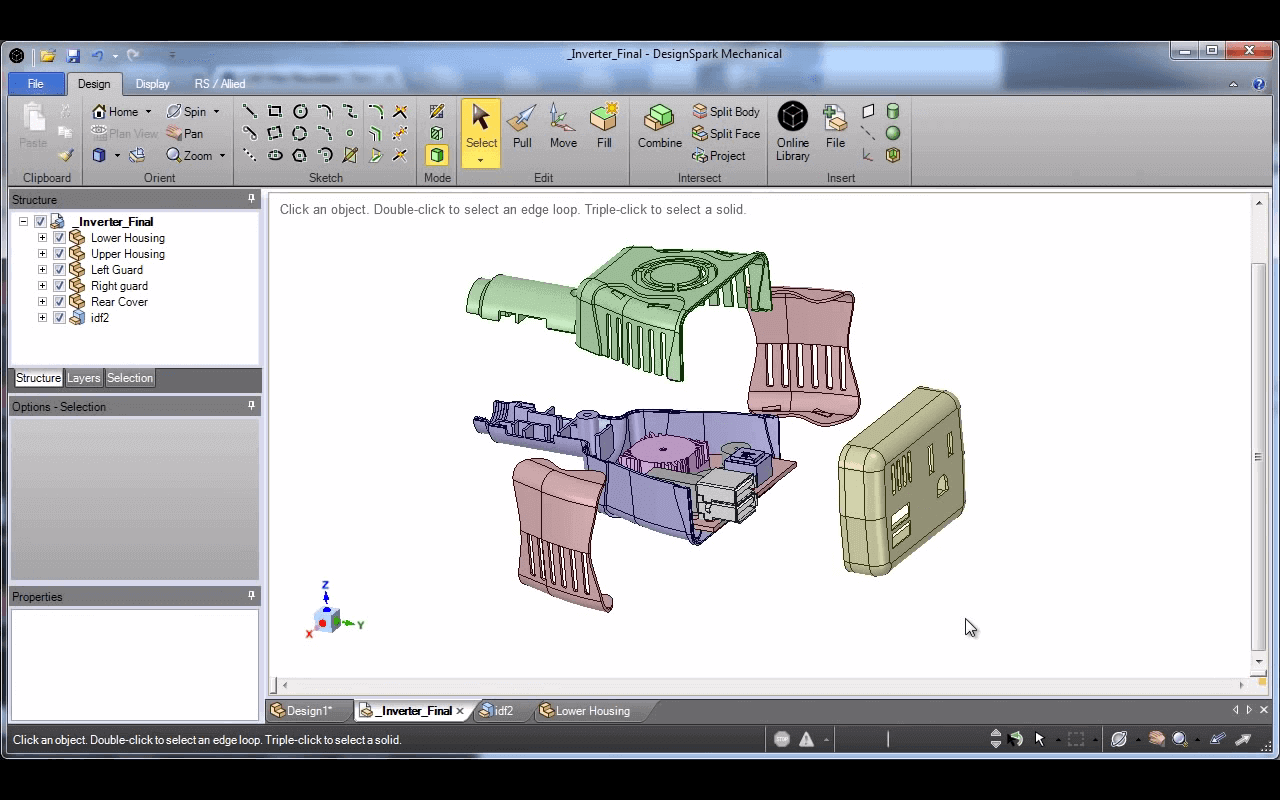
Task: Insert a Cylinder from Insert group
Action: [893, 111]
